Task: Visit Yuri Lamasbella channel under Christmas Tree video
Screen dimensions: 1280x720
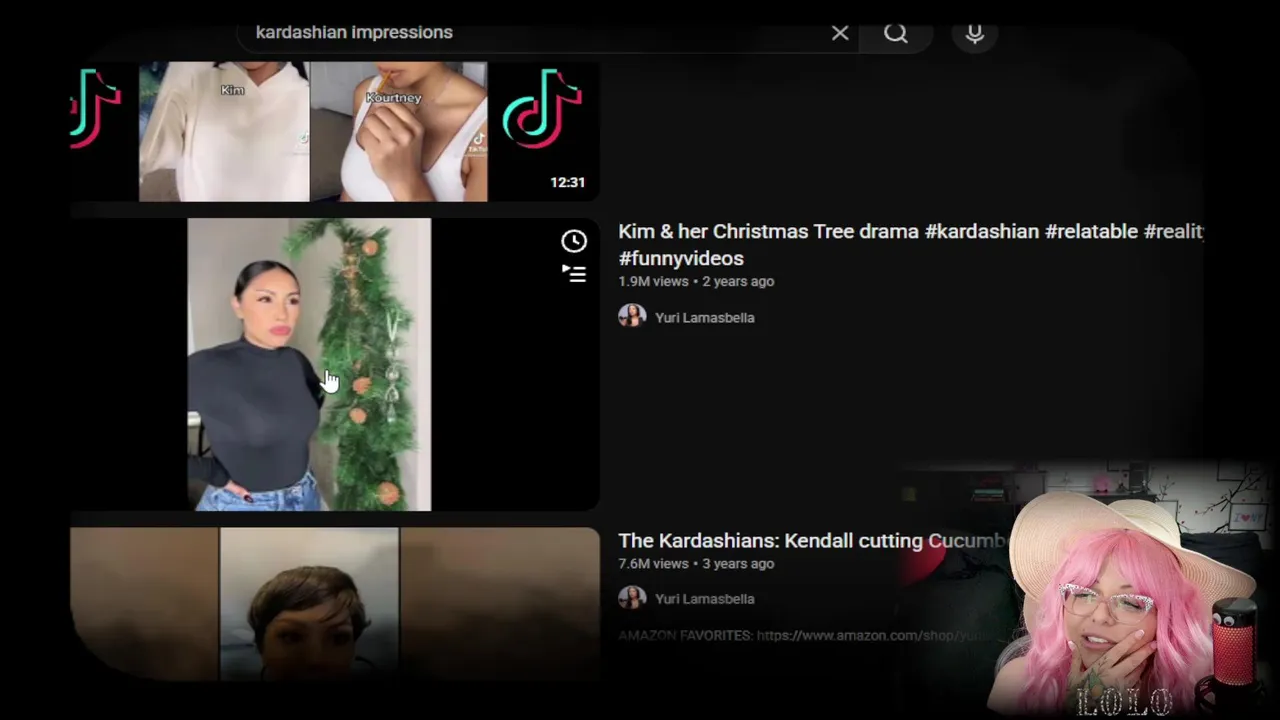Action: point(705,318)
